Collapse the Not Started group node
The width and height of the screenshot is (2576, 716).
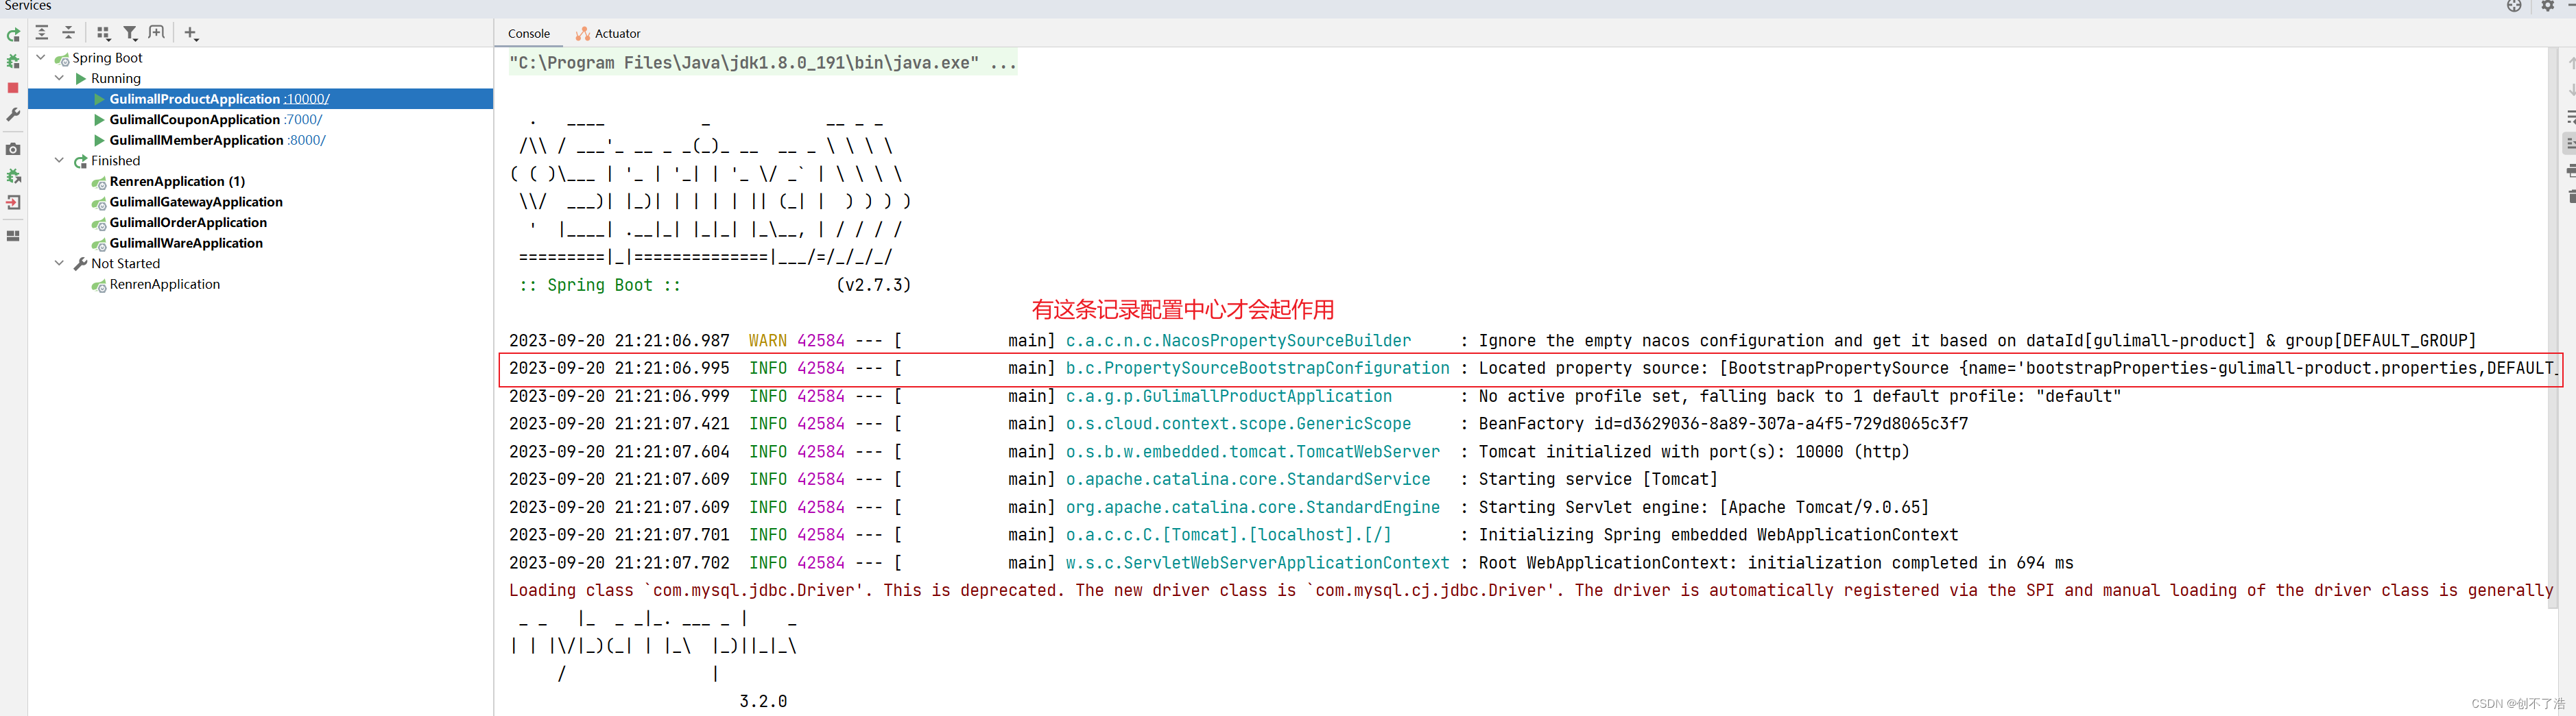coord(59,263)
